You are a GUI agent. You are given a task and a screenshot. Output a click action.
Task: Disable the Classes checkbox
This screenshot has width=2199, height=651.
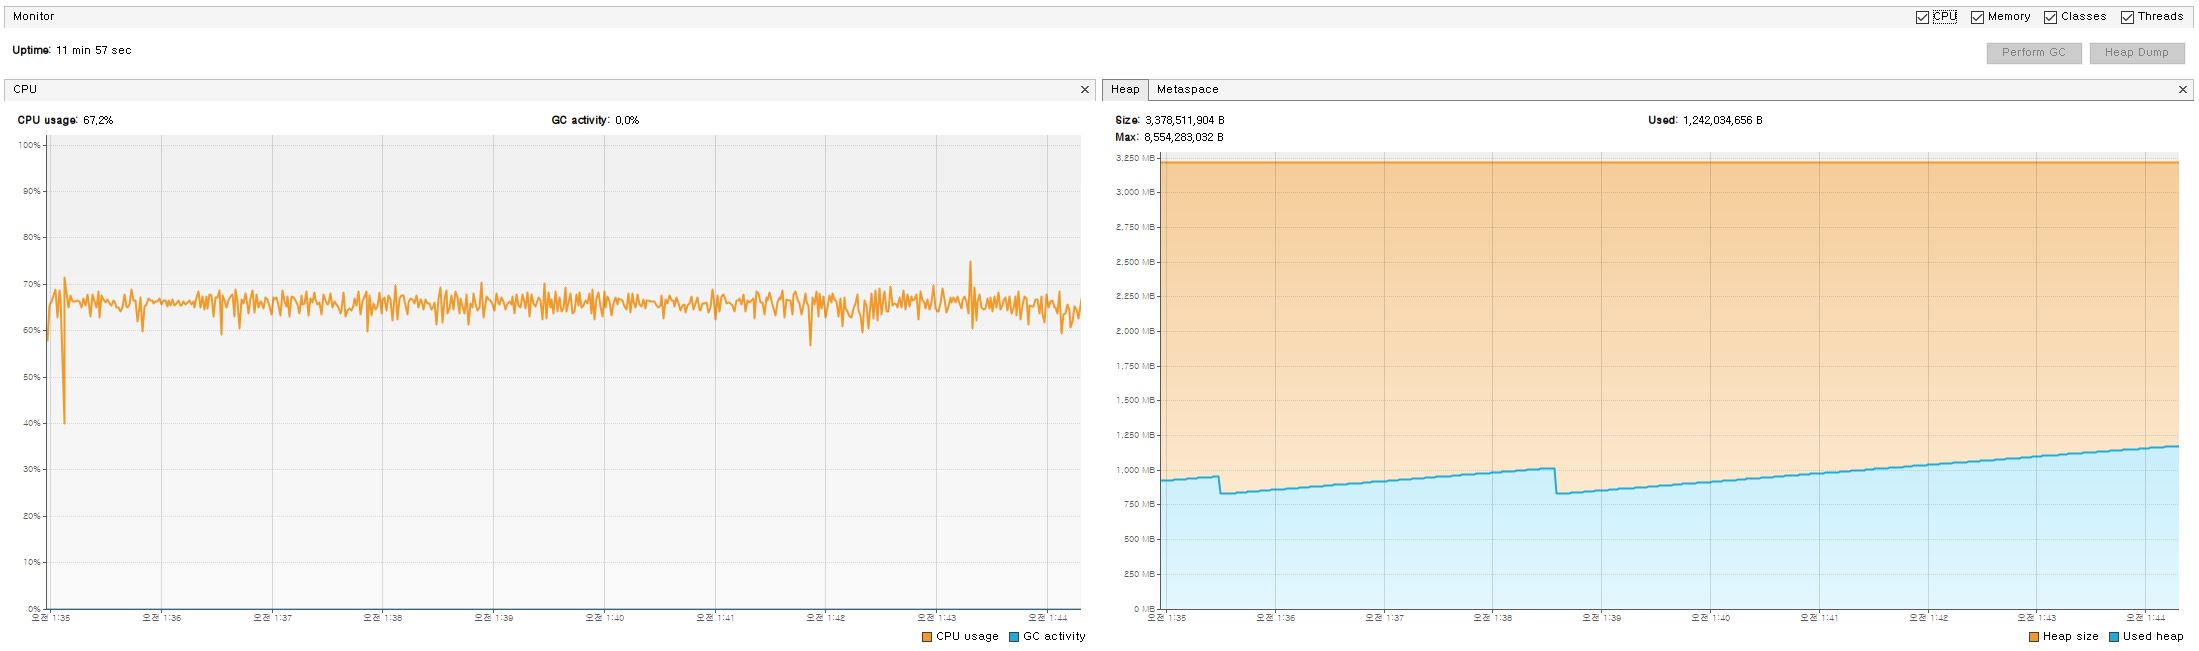point(2050,17)
